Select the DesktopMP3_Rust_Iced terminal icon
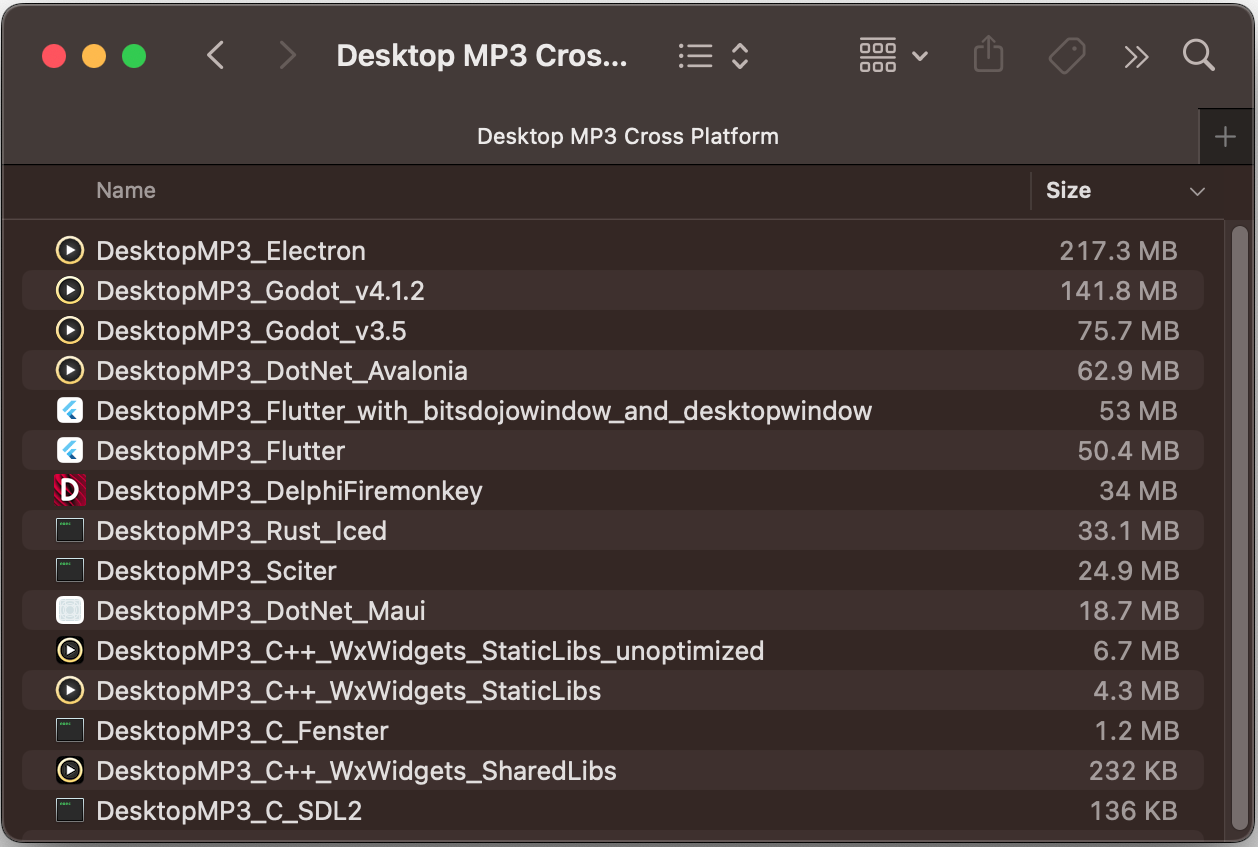The image size is (1258, 847). click(70, 530)
